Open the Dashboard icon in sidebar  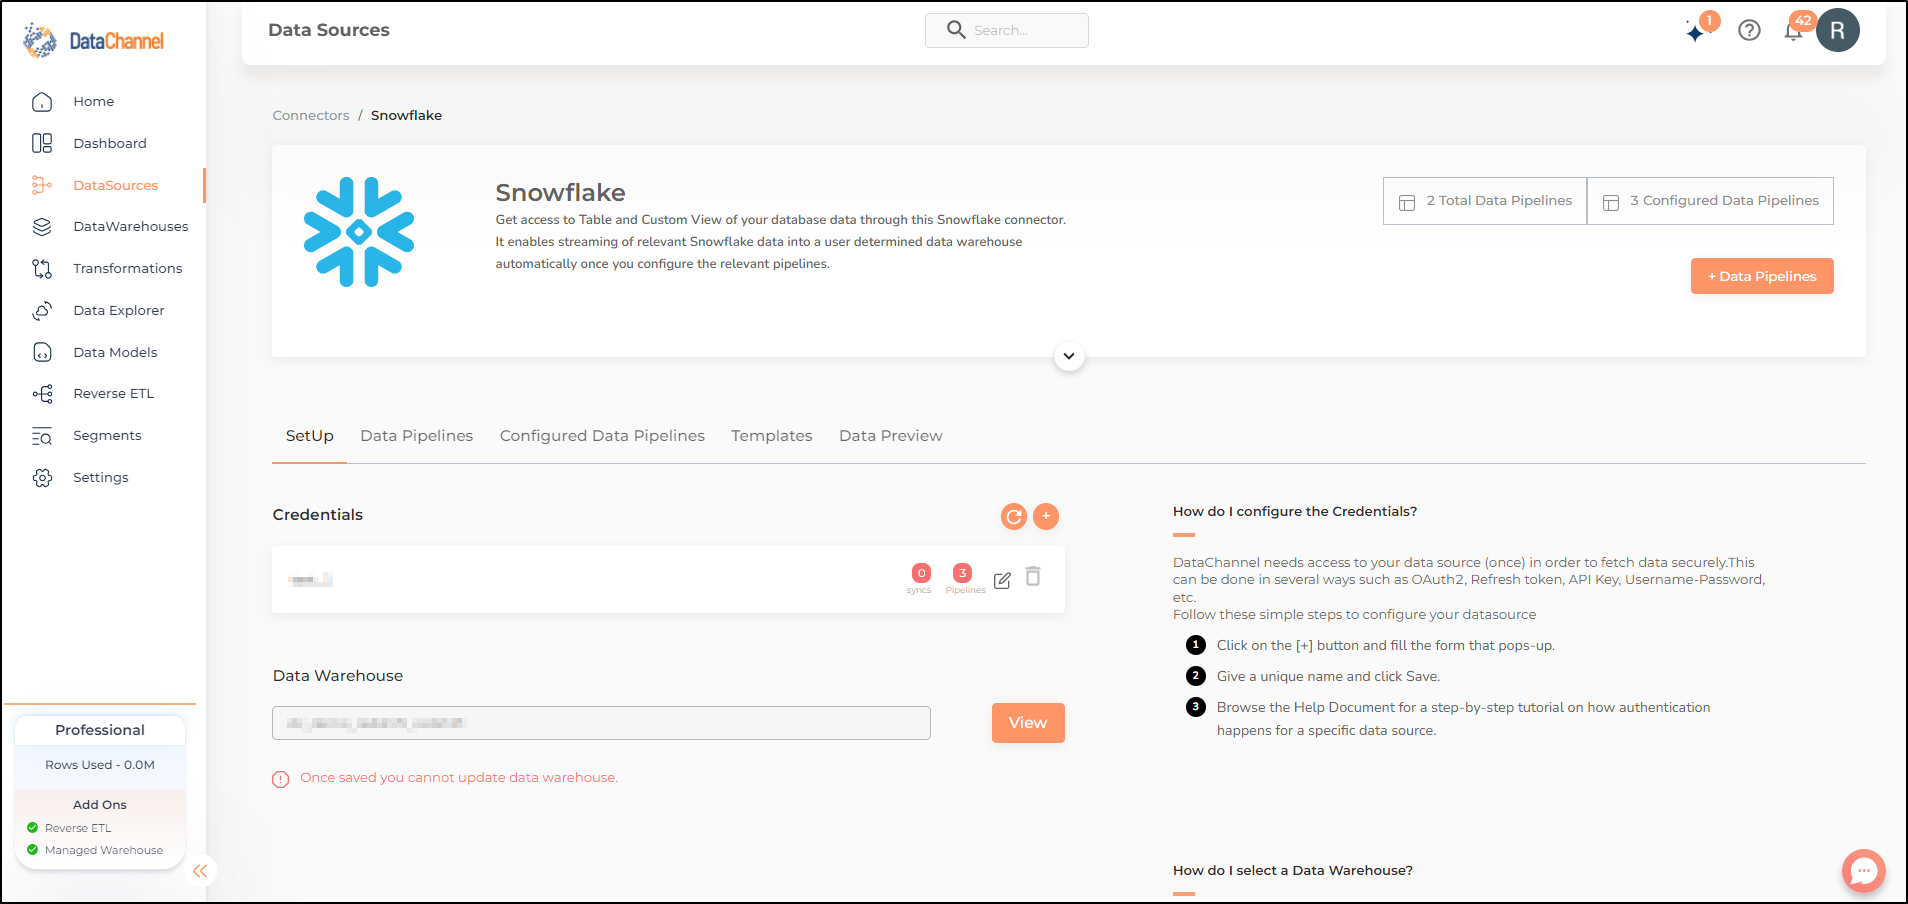[x=42, y=144]
